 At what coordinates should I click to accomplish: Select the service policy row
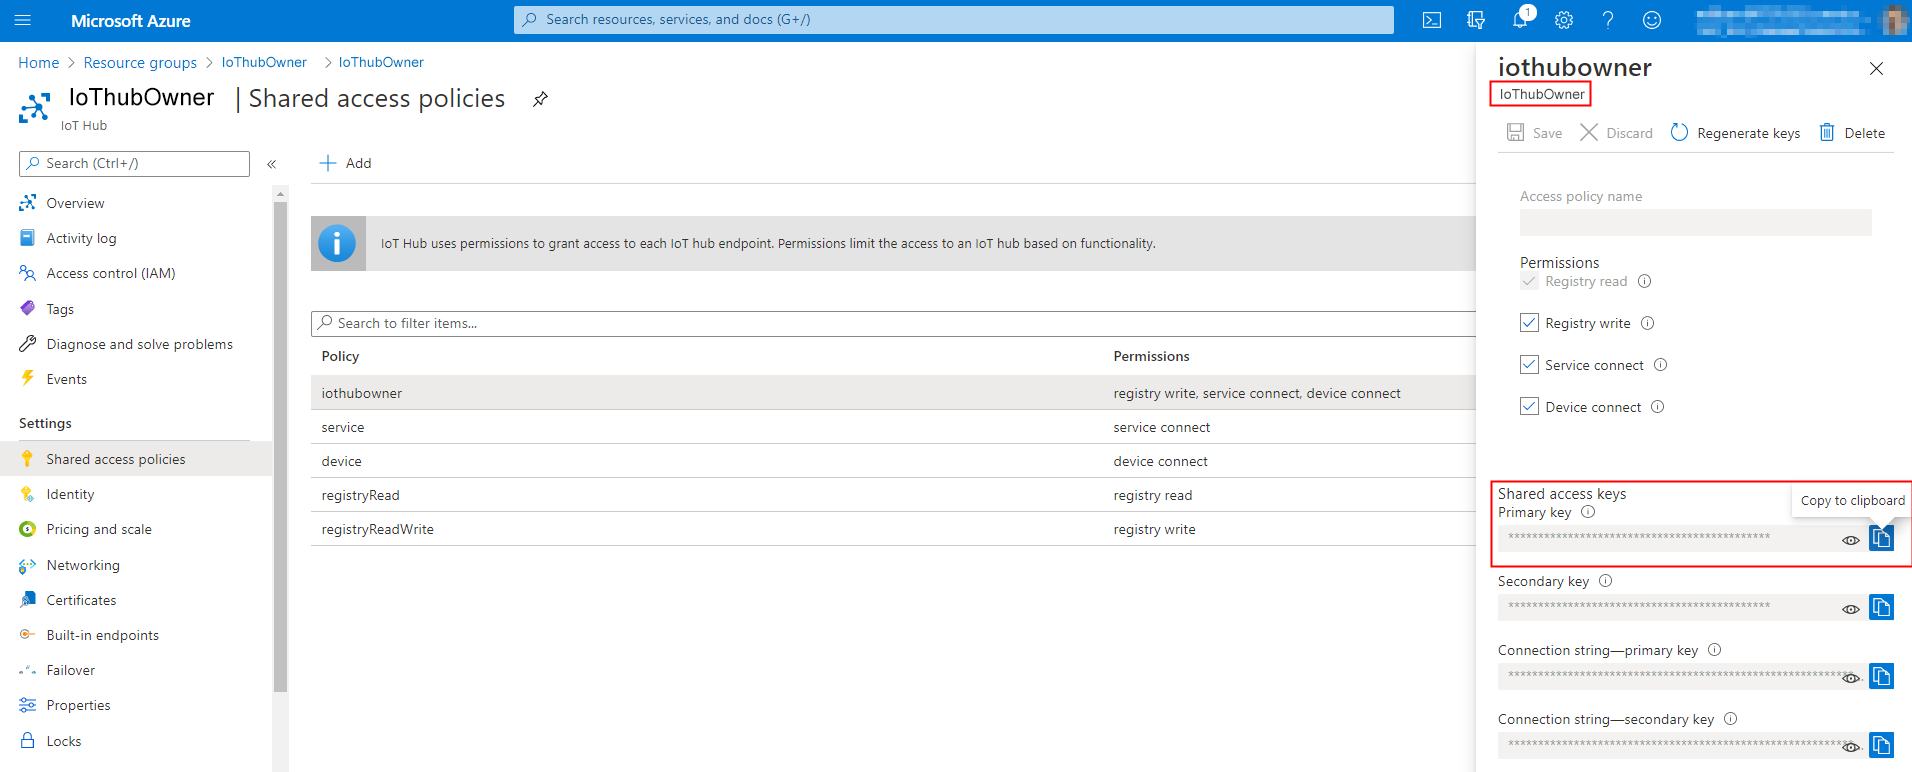893,427
